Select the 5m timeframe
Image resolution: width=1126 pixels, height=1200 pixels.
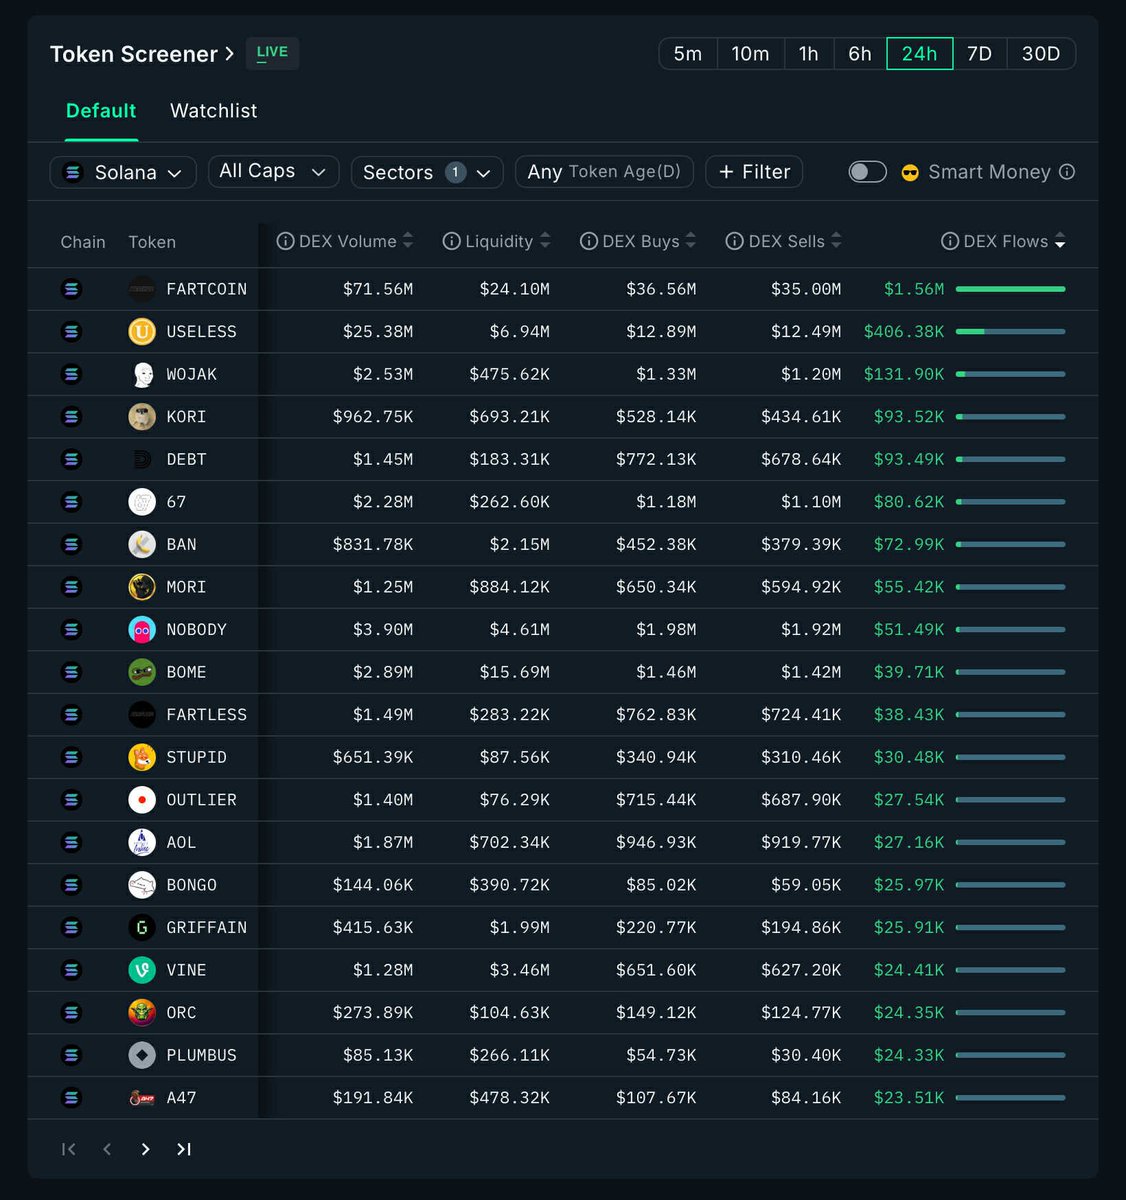[x=688, y=54]
